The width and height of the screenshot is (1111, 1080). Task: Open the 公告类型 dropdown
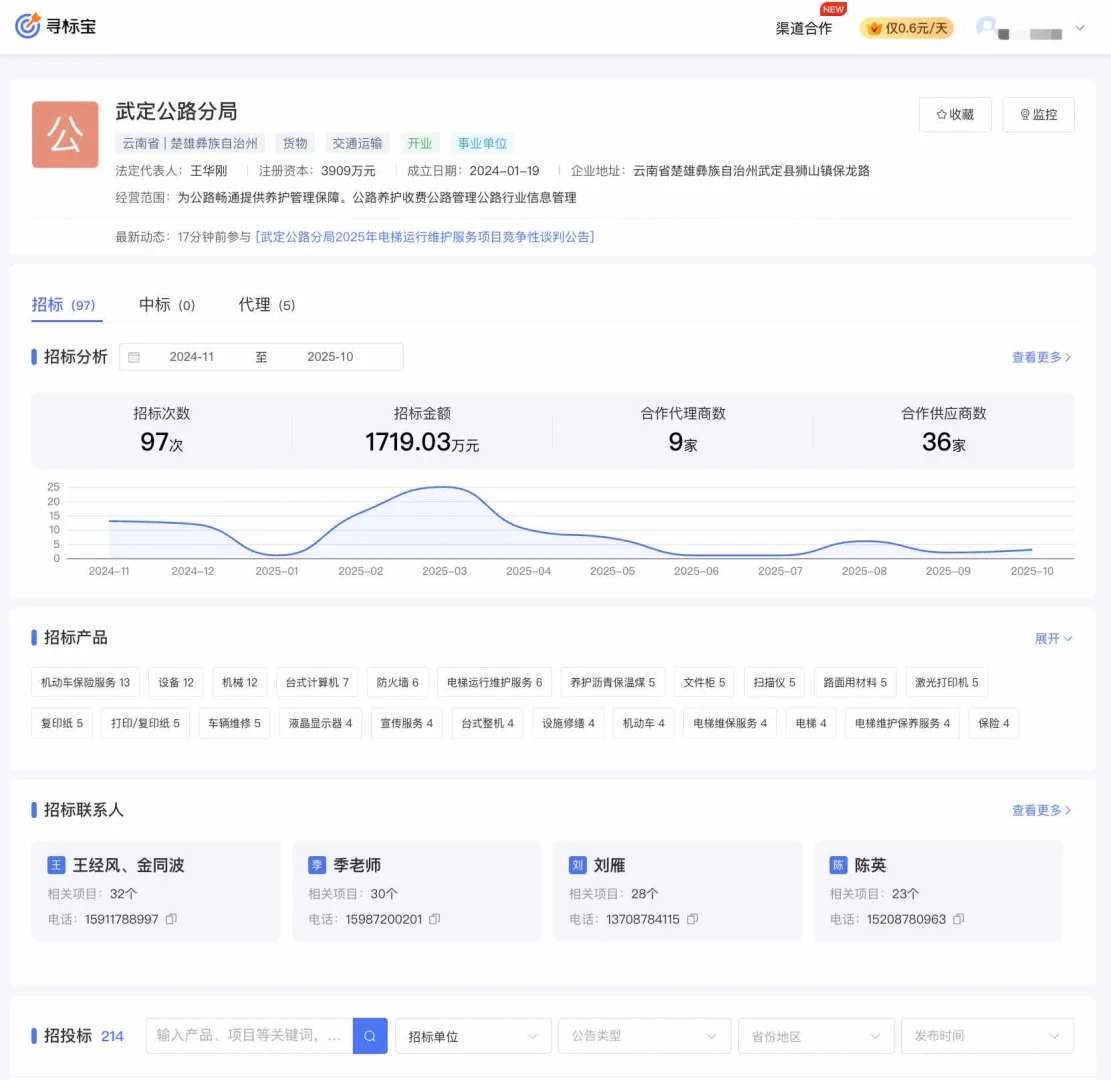point(644,1036)
